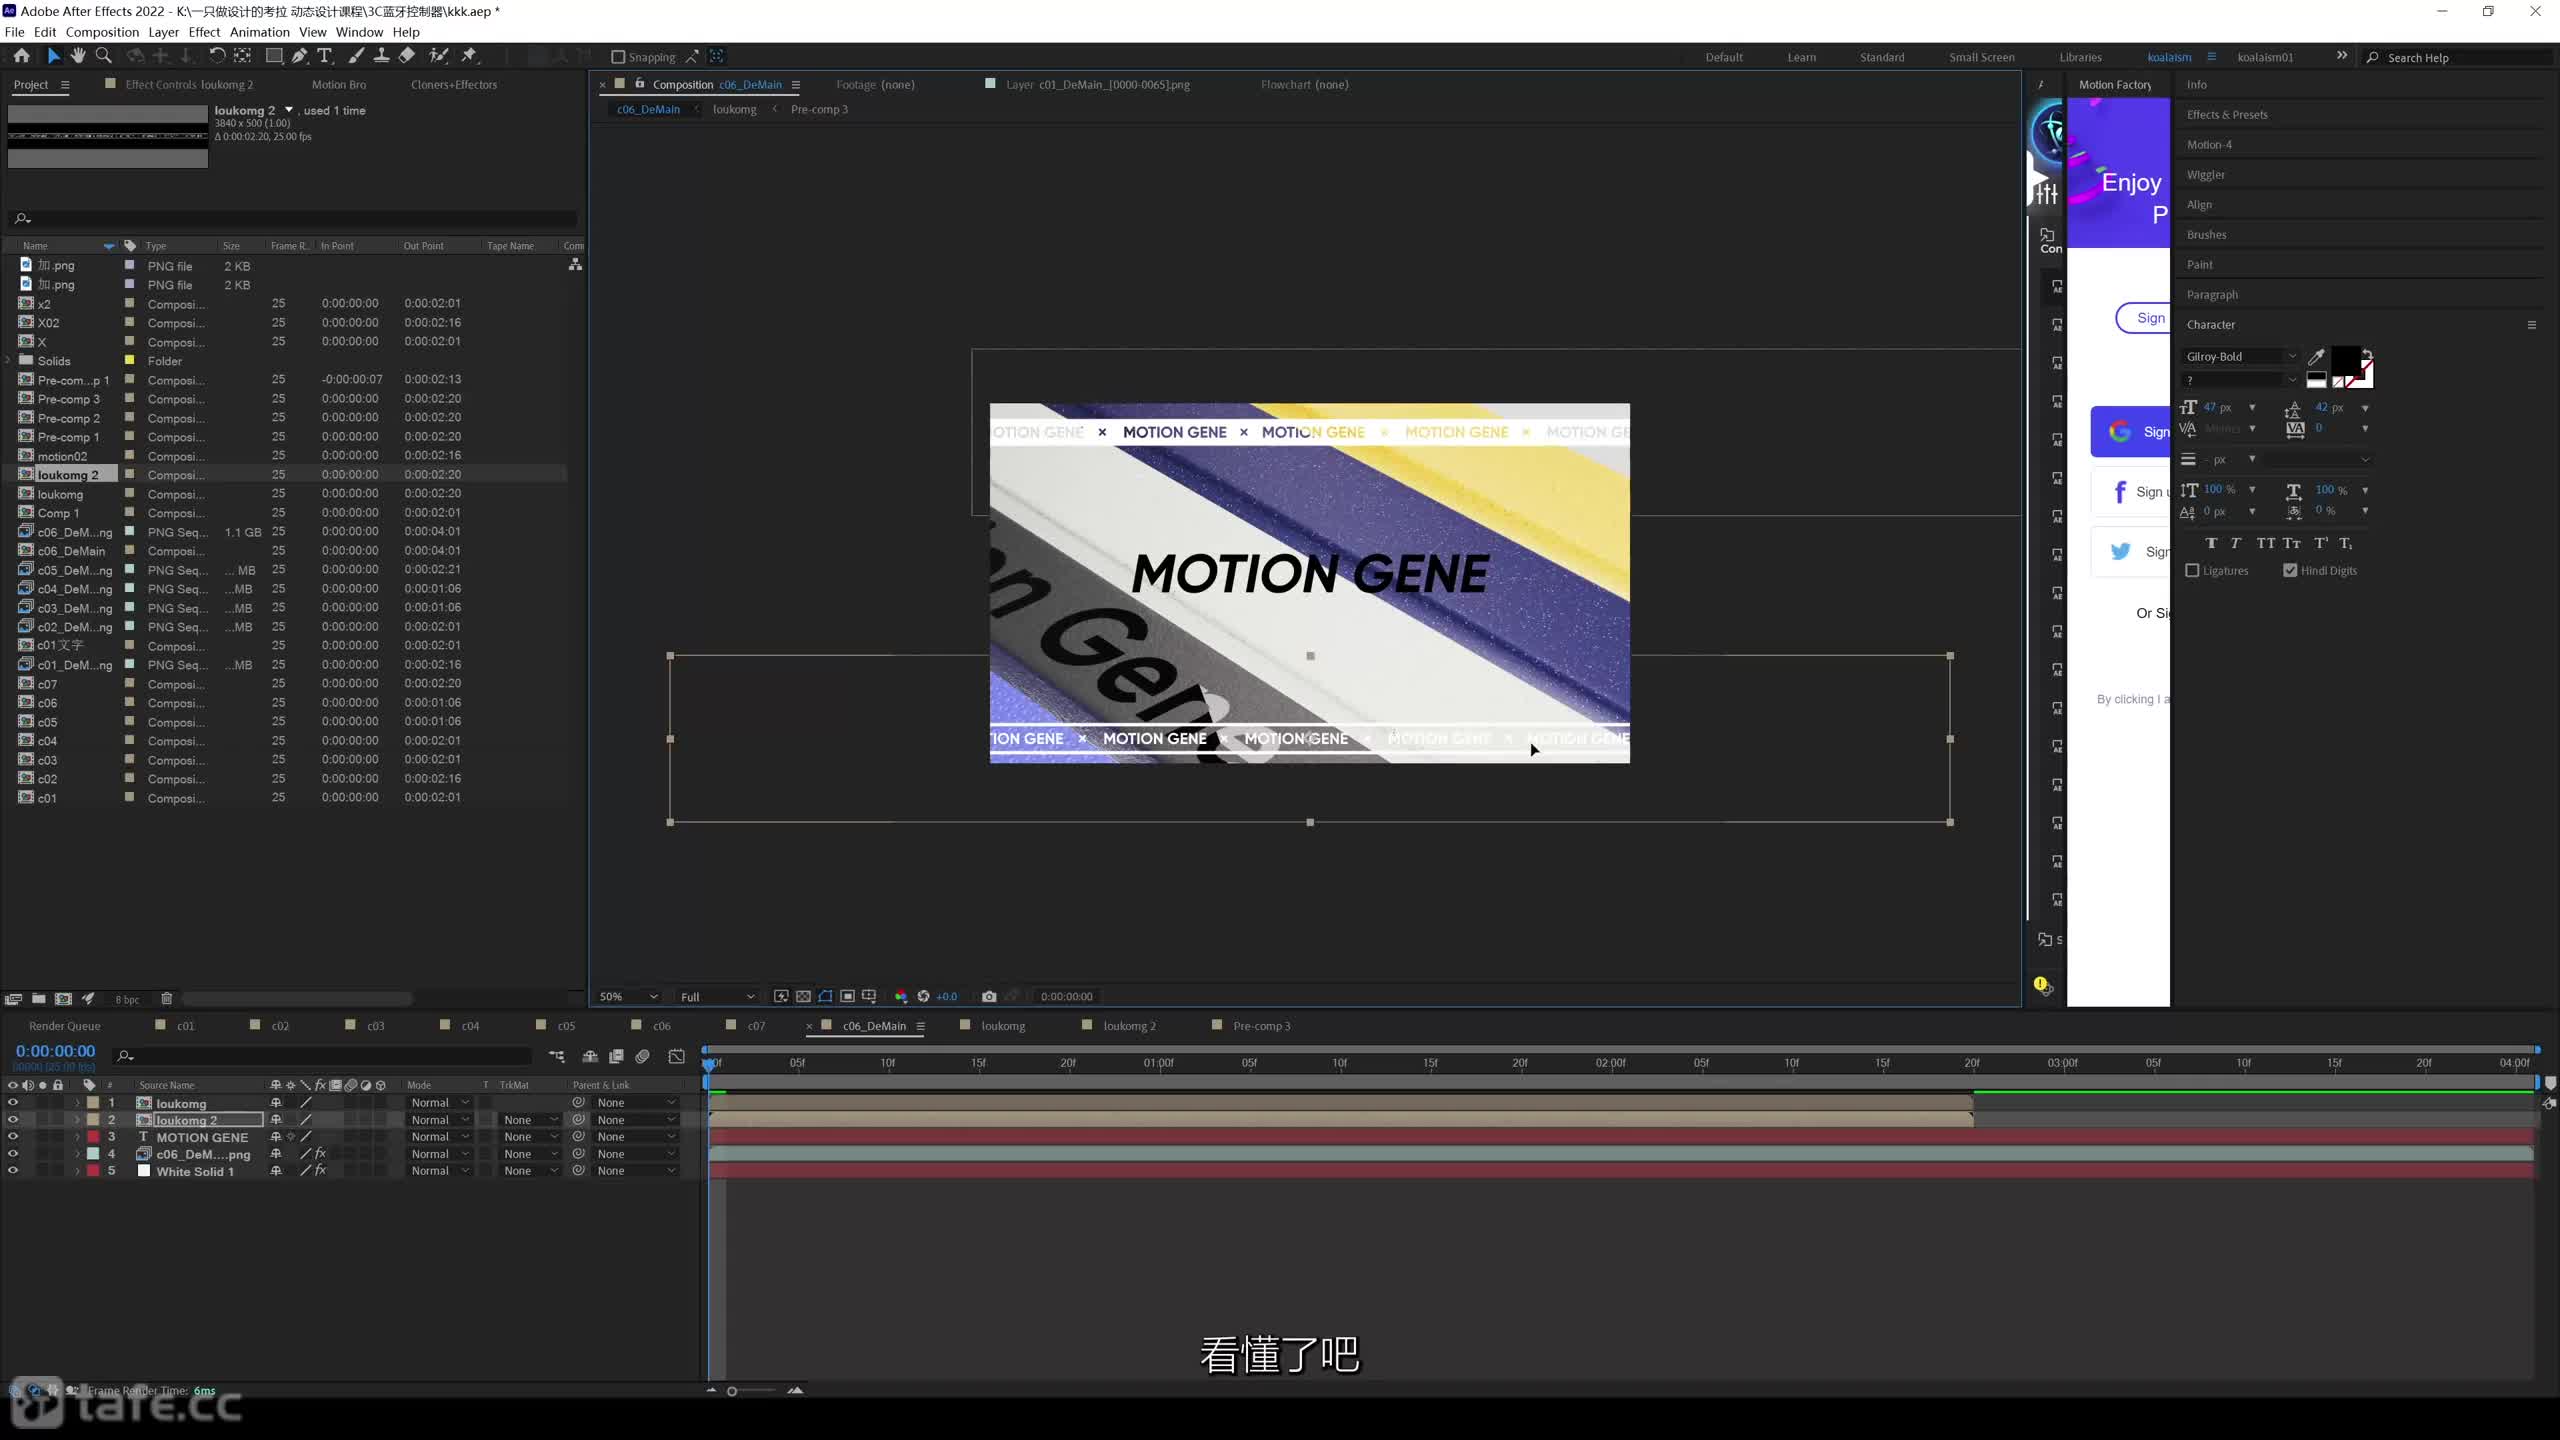Click the new folder icon in Project panel
This screenshot has height=1440, width=2560.
(x=38, y=999)
